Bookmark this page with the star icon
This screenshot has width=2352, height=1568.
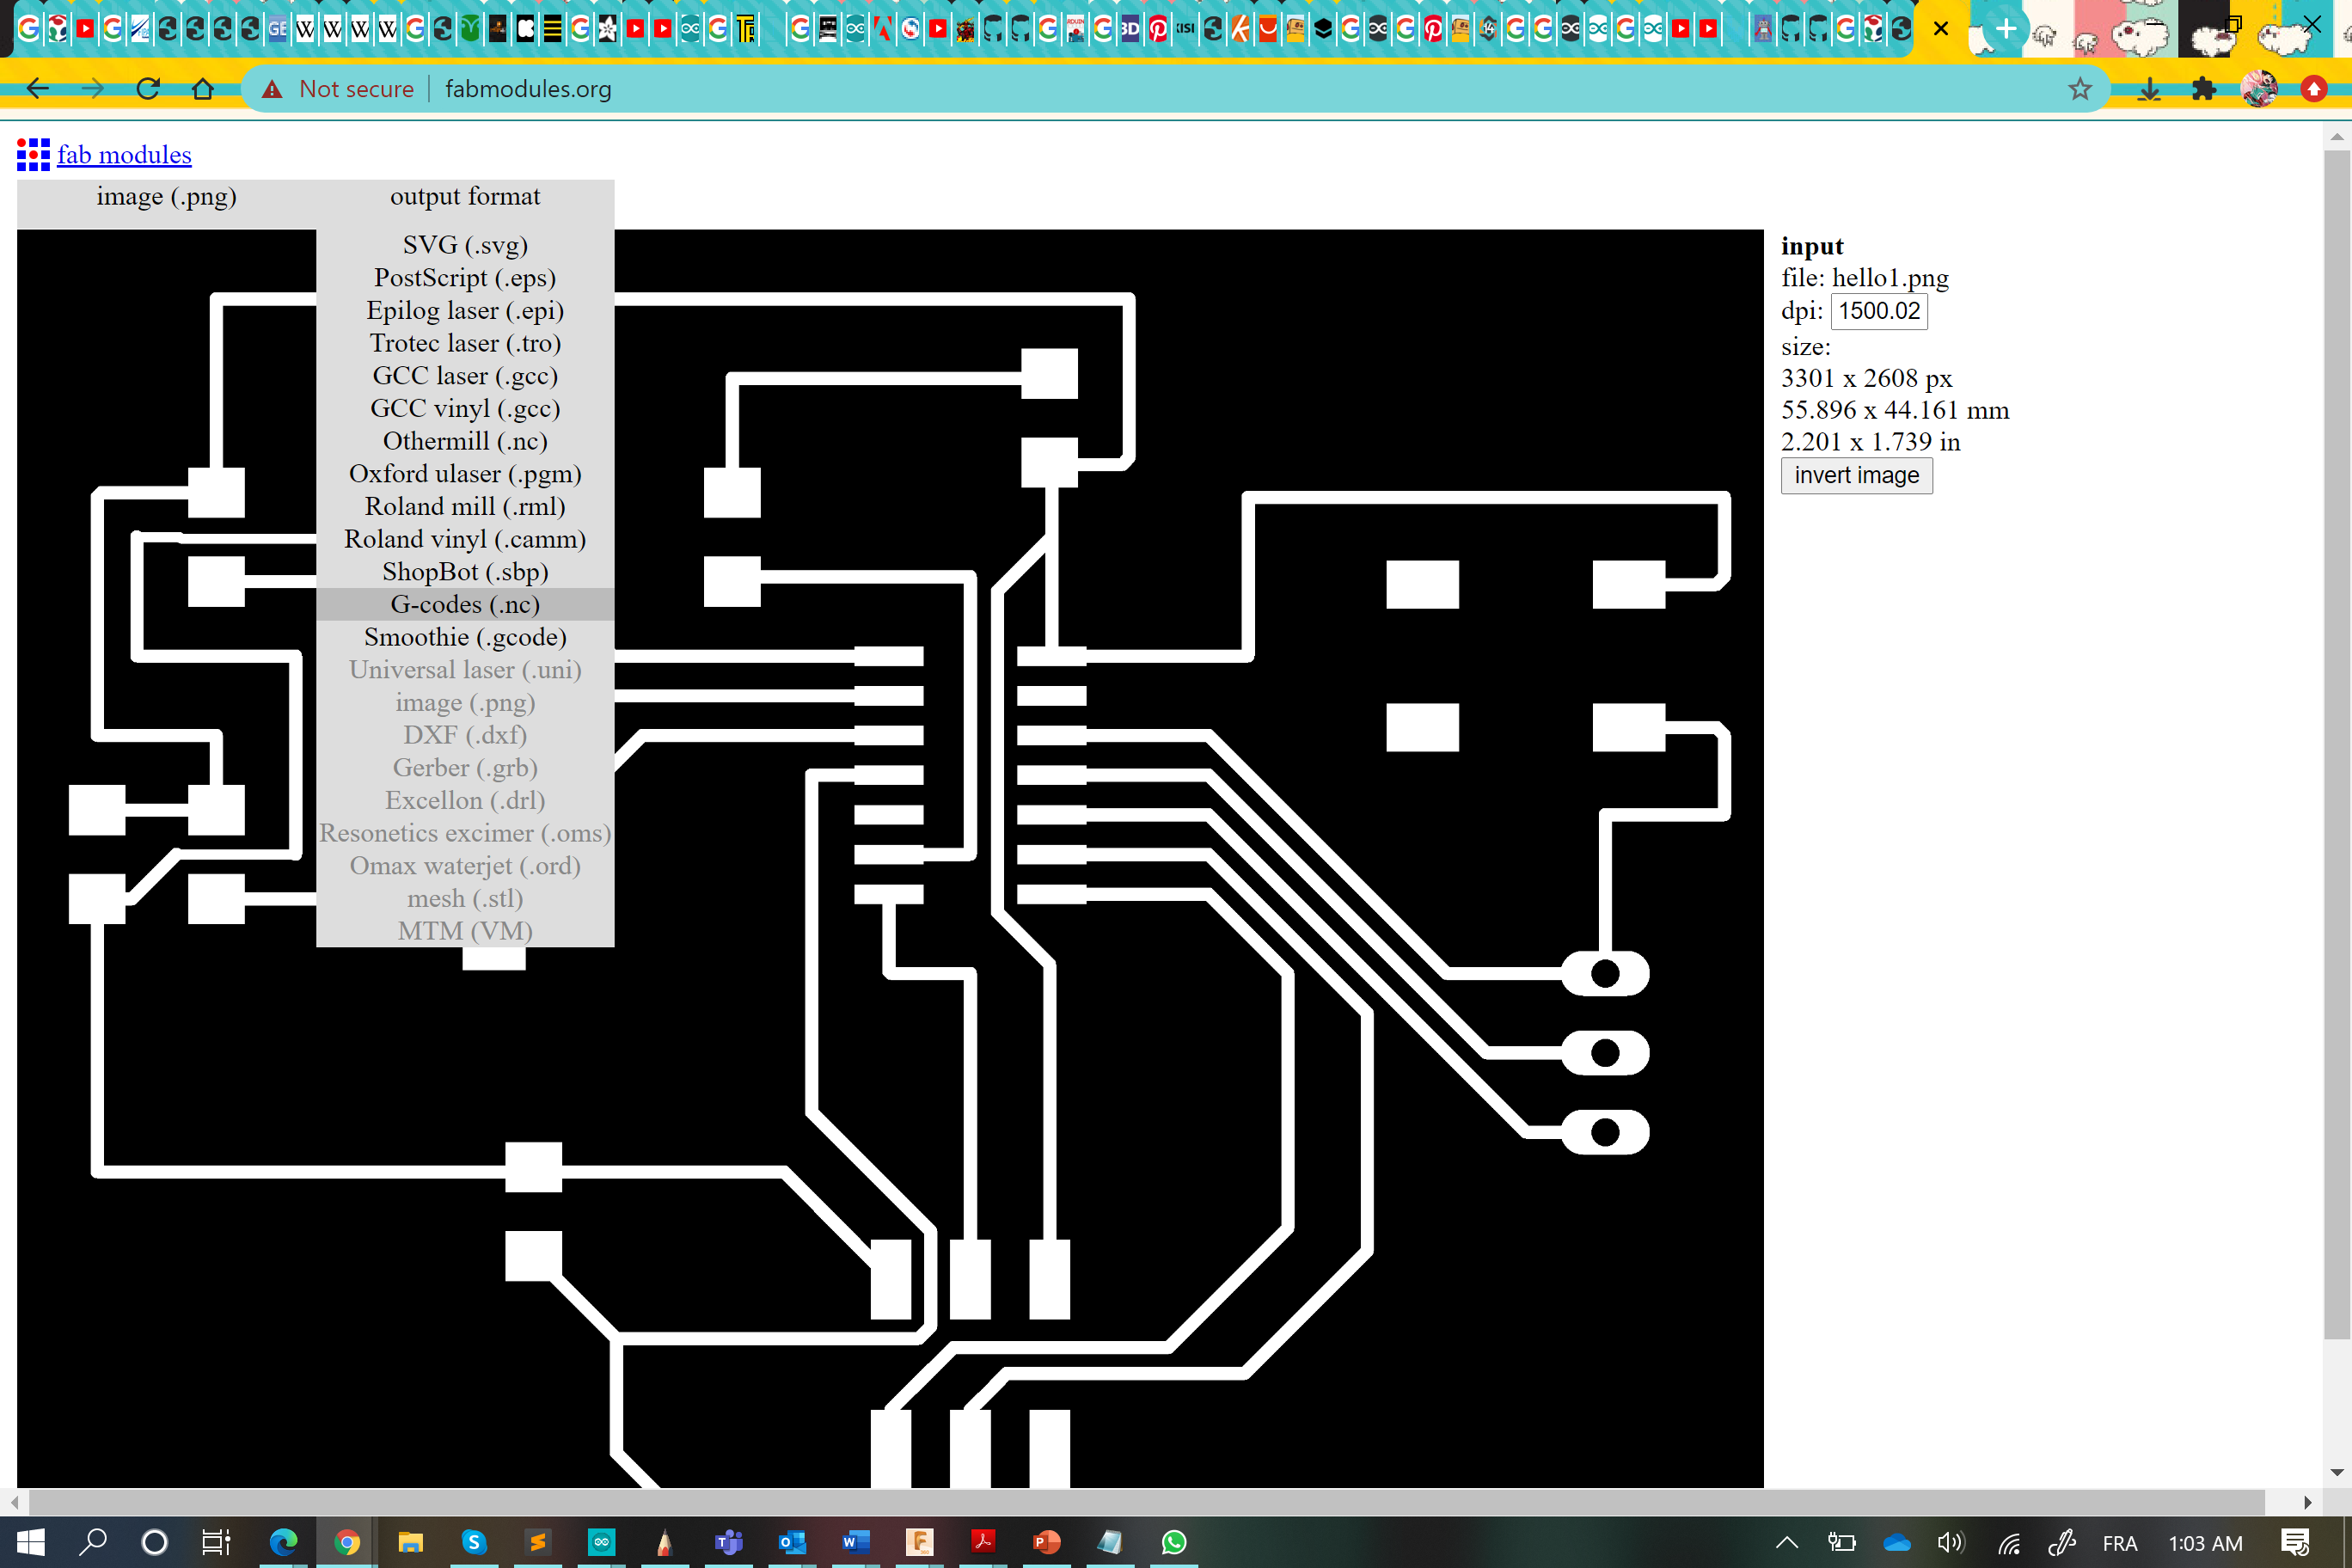point(2080,89)
